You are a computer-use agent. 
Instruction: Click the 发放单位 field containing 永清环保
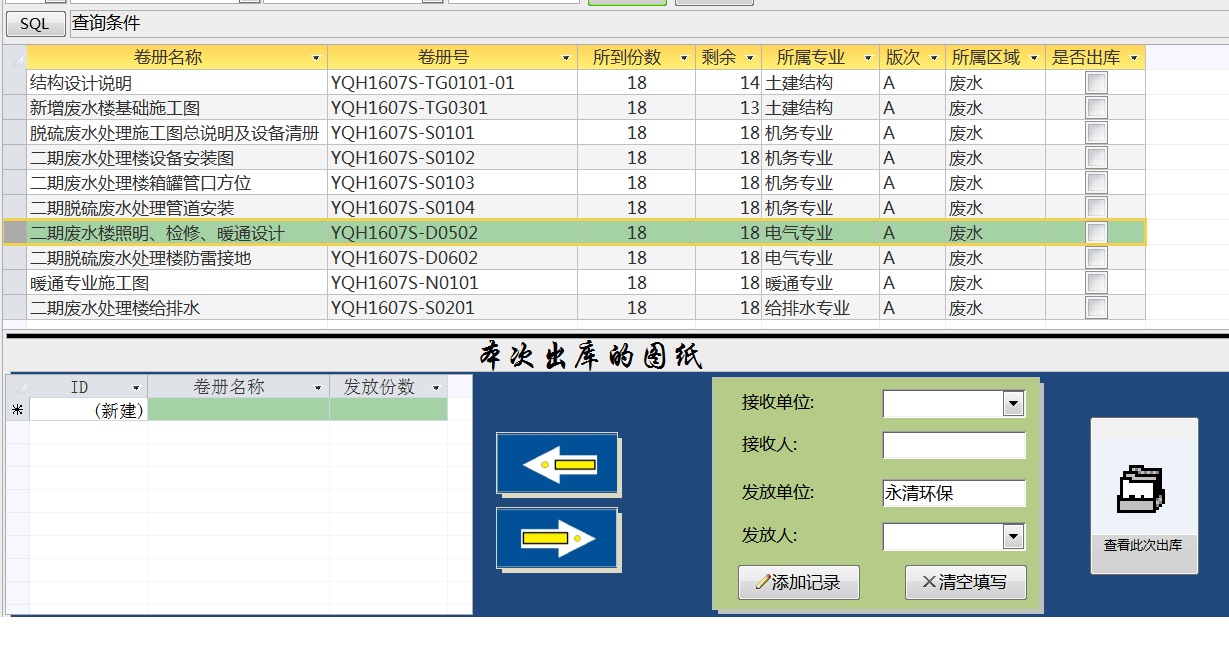click(x=954, y=493)
